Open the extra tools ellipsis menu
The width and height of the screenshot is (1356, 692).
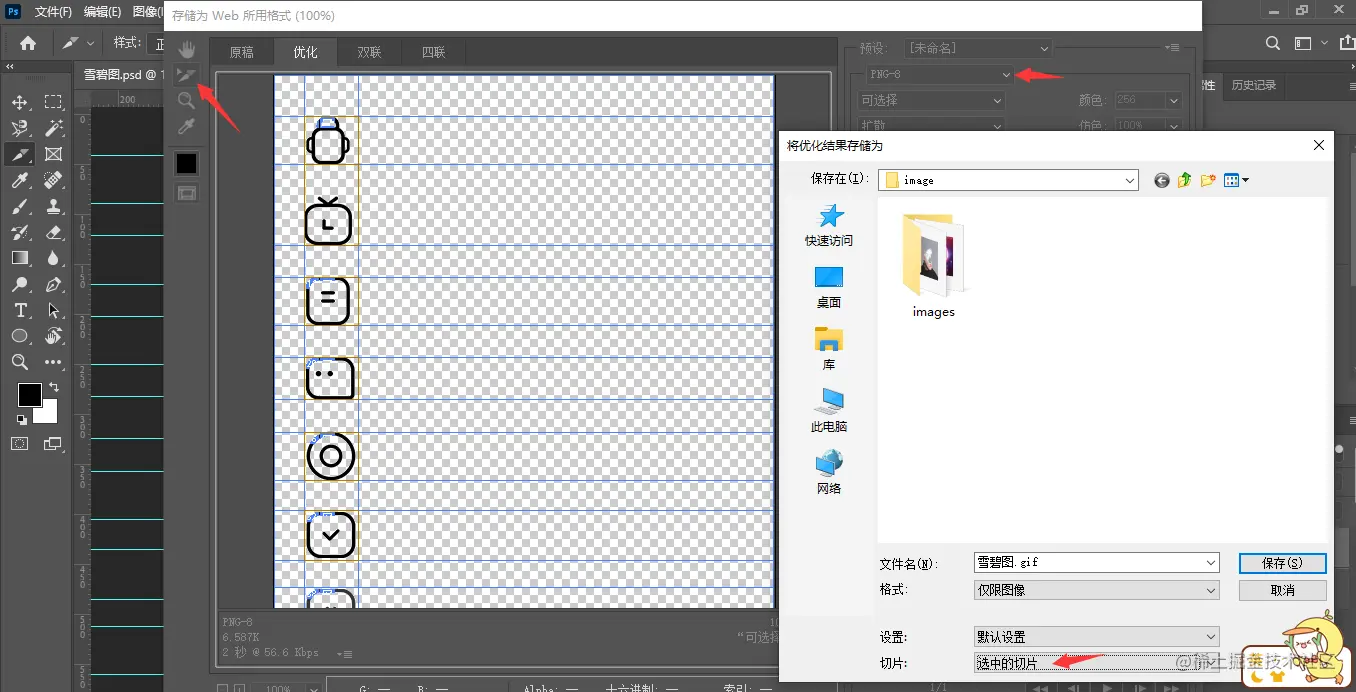[x=54, y=362]
